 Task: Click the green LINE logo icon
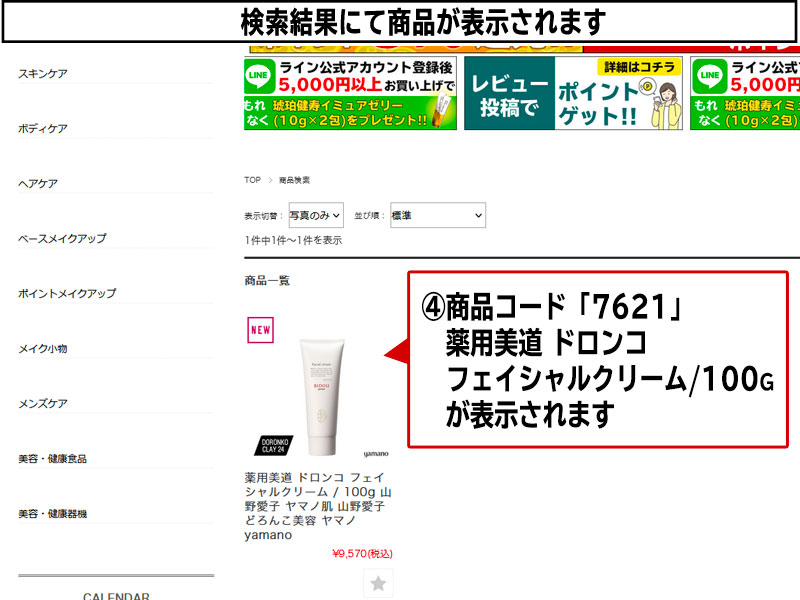tap(259, 75)
